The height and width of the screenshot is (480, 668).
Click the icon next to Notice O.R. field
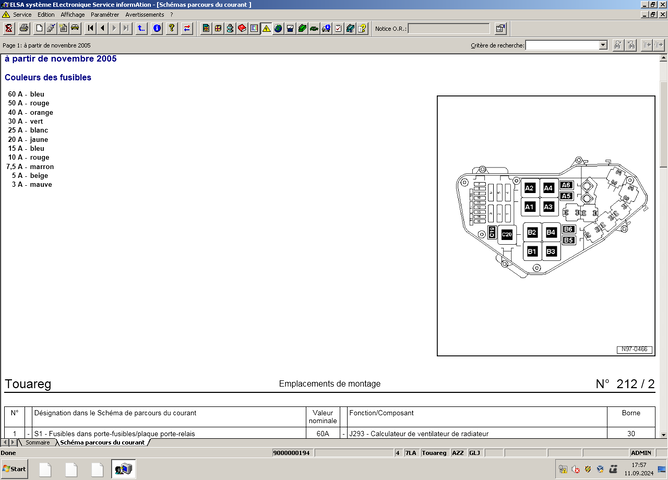point(501,29)
